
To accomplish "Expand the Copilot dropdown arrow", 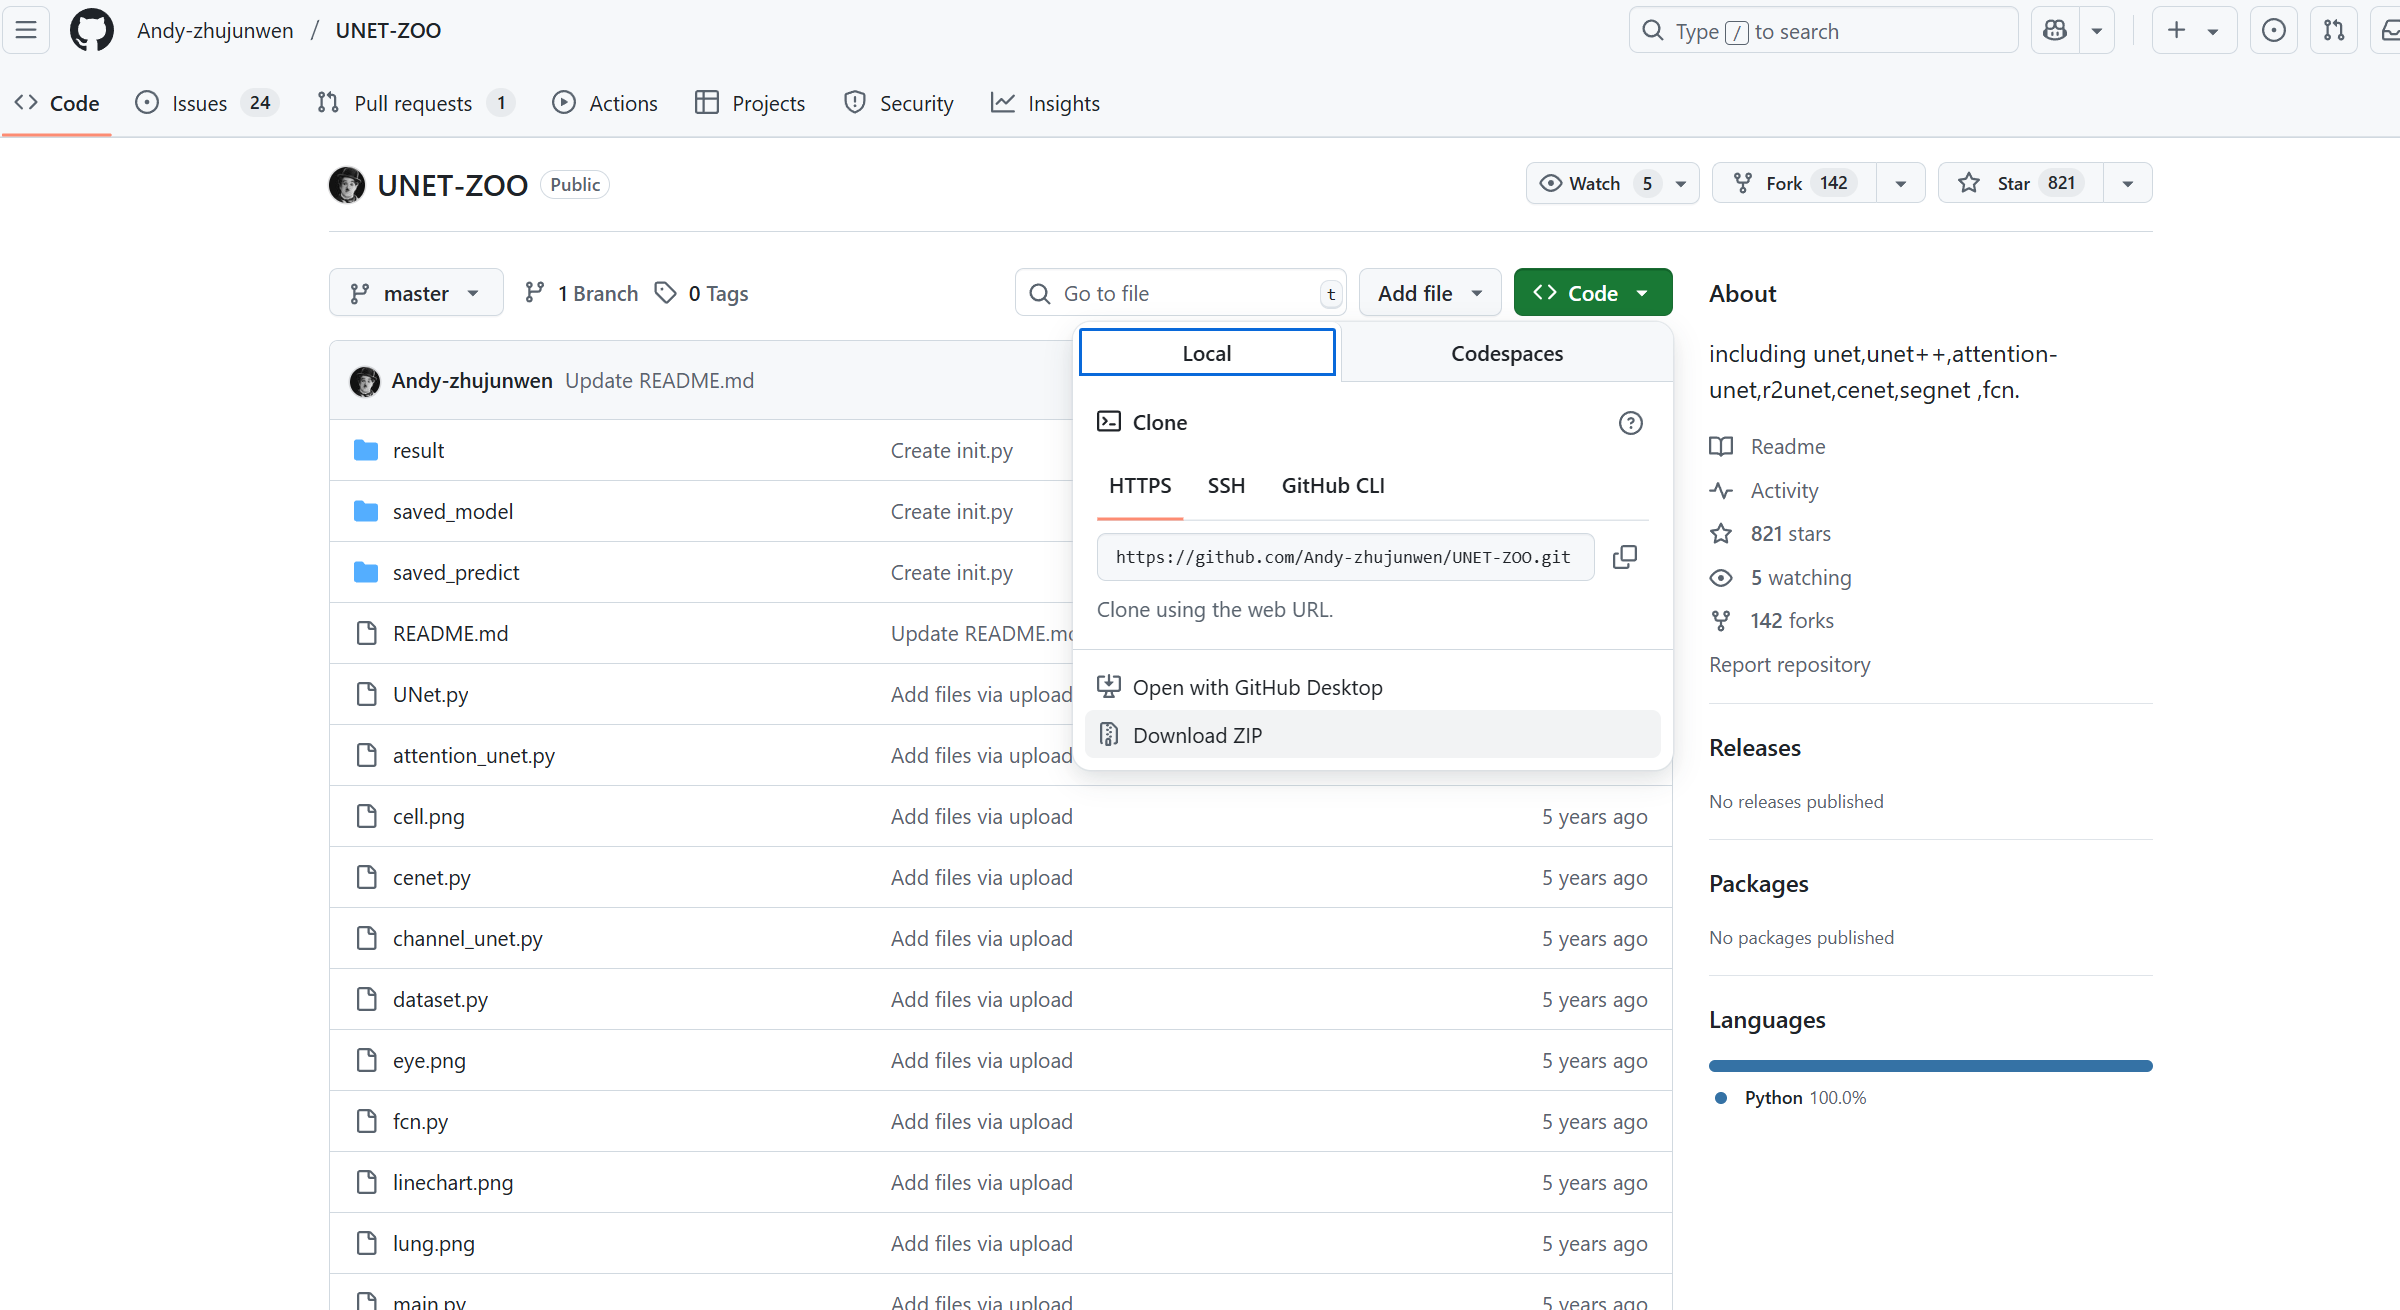I will tap(2097, 30).
